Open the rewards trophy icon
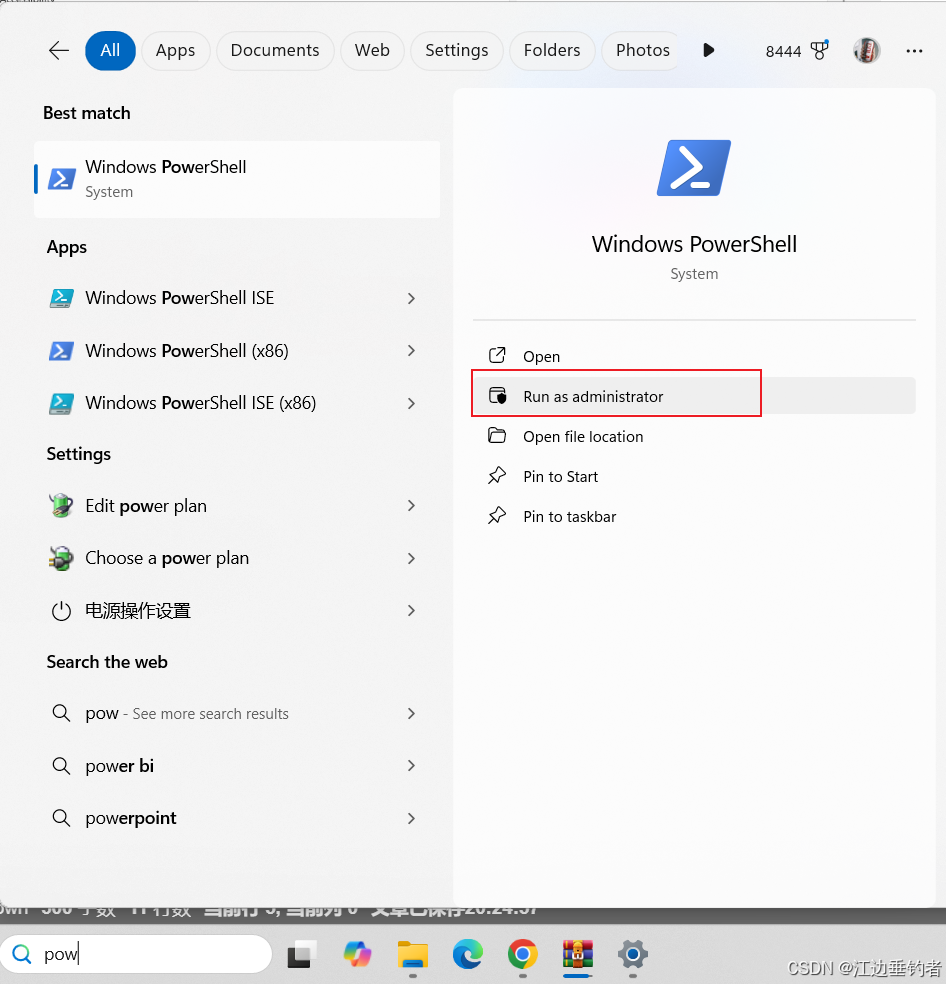This screenshot has height=984, width=946. click(x=820, y=50)
